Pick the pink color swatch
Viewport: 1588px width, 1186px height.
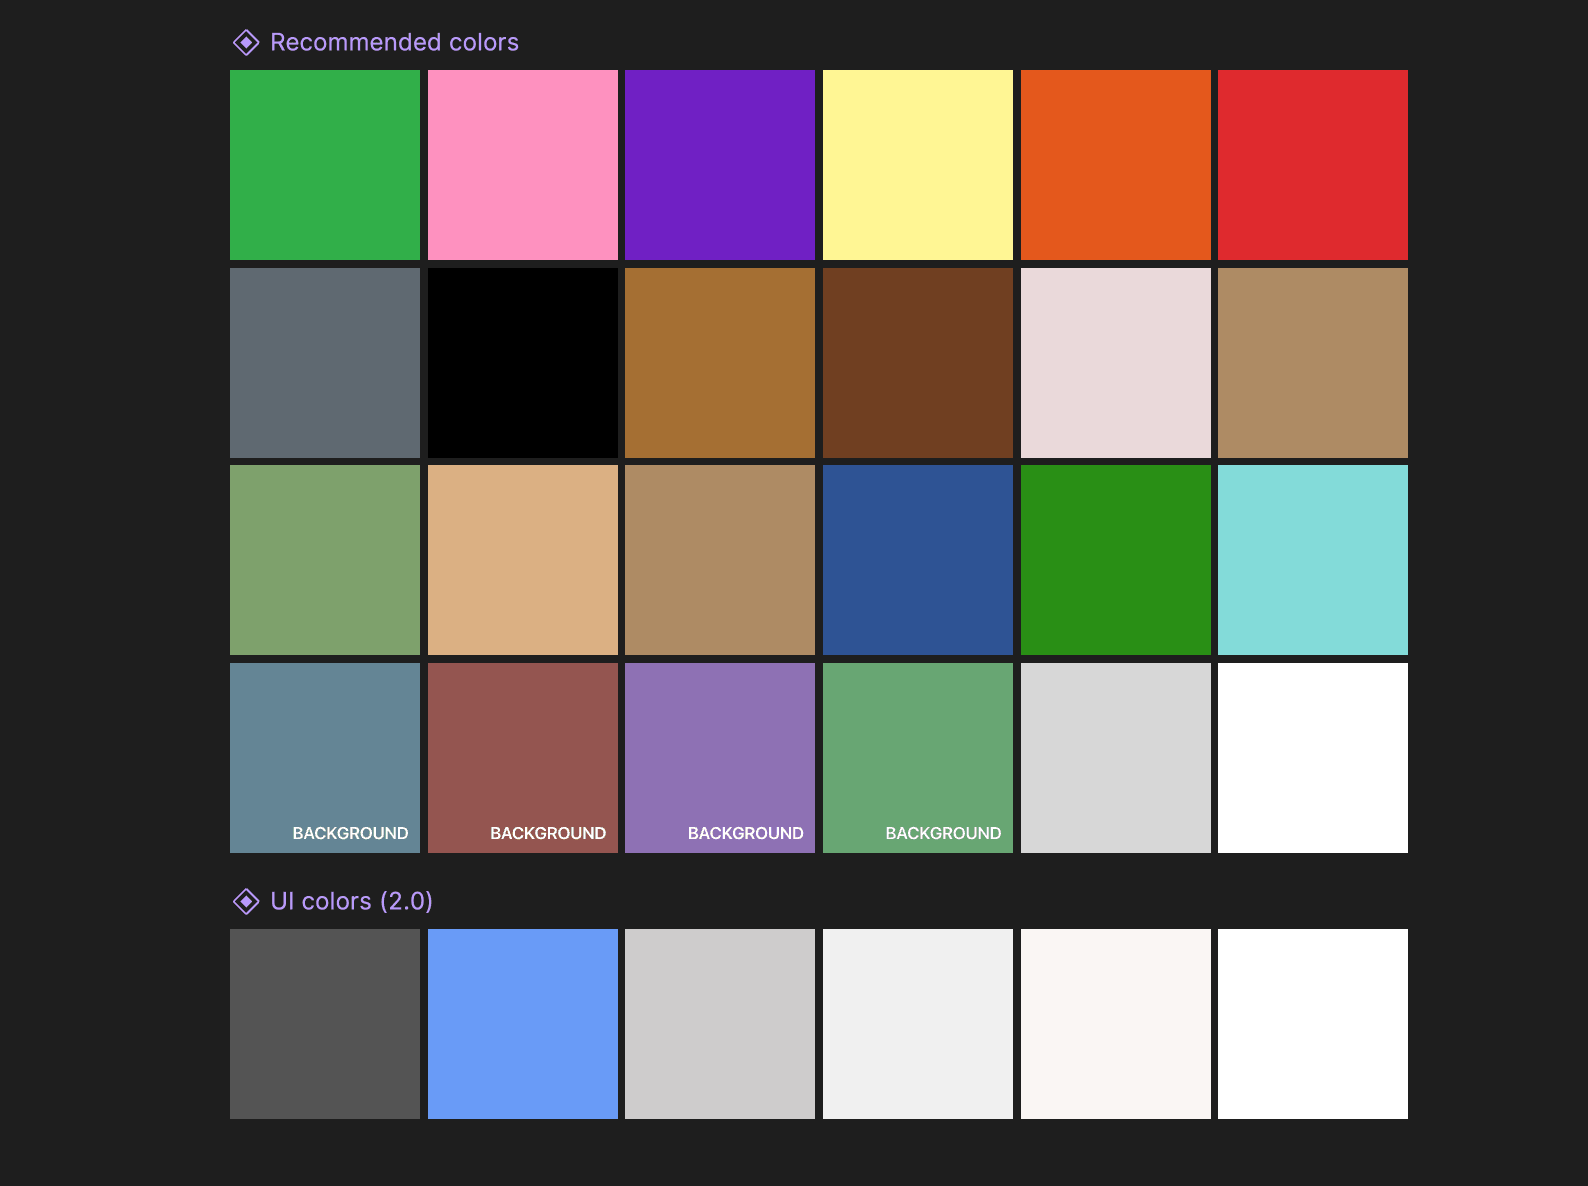click(522, 165)
